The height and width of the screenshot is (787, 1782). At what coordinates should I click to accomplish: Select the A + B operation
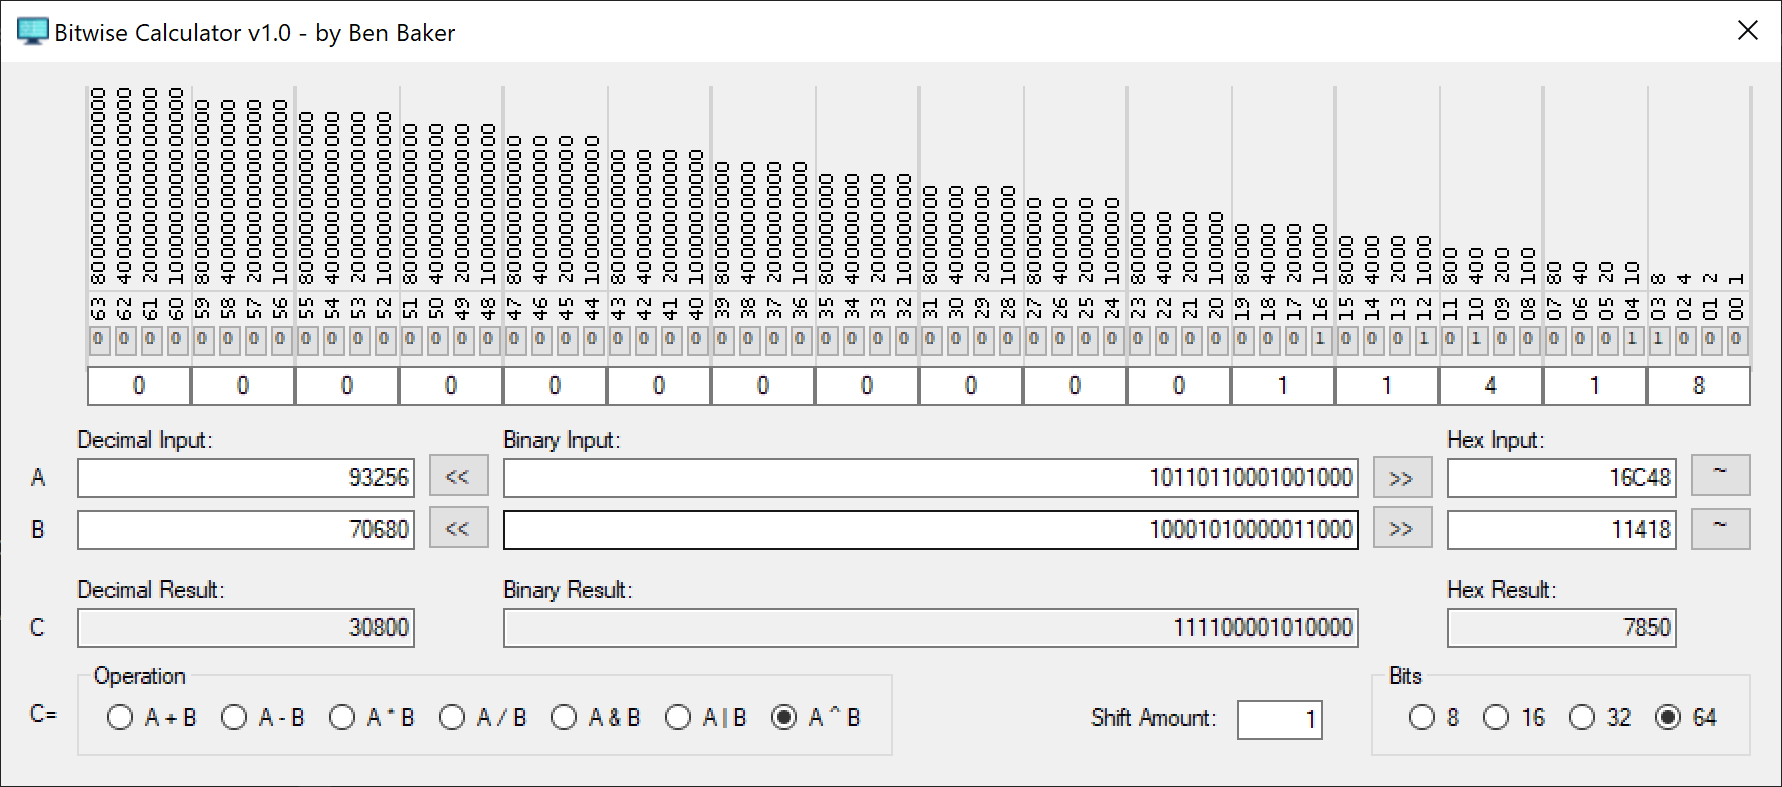pos(152,718)
